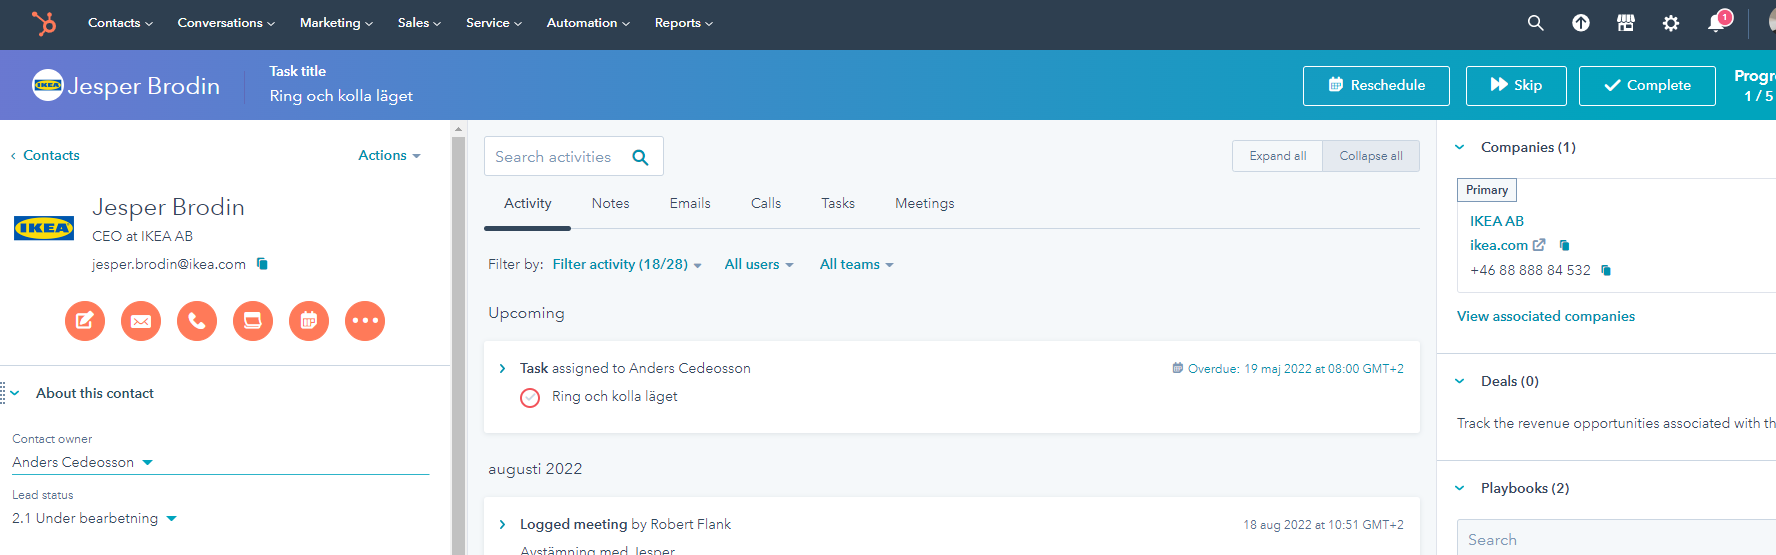Click the IKEA logo beside contact name

pyautogui.click(x=43, y=228)
